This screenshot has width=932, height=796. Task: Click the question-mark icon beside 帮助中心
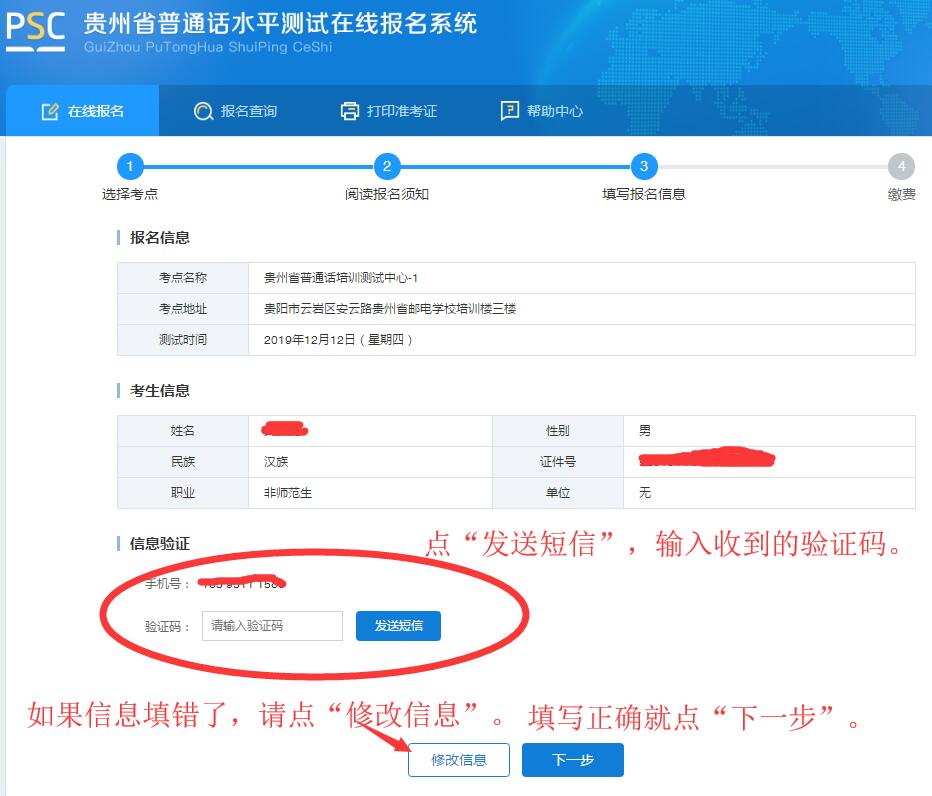point(510,111)
